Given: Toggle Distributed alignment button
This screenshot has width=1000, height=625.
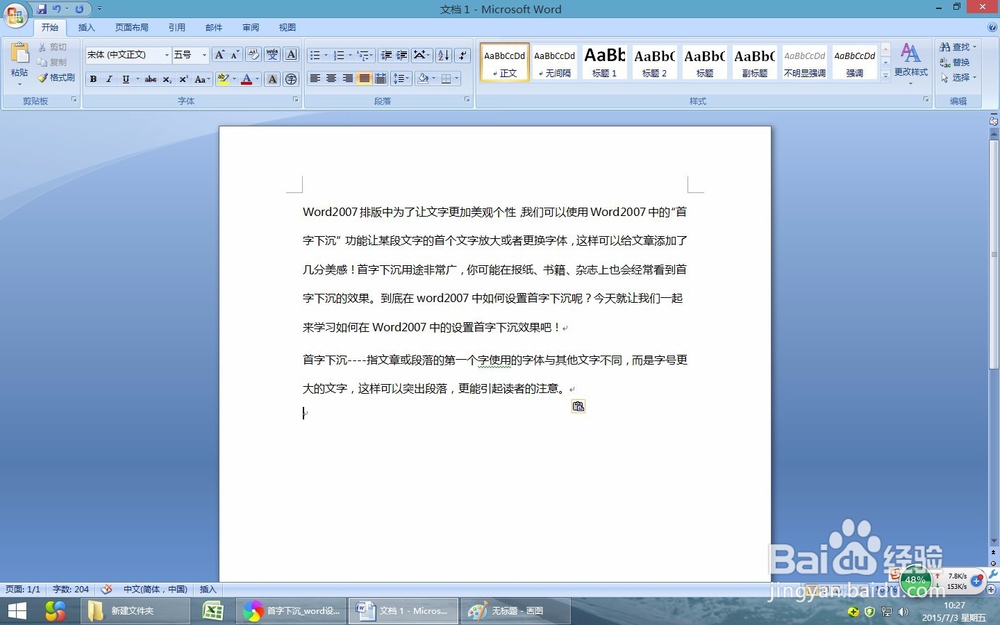Looking at the screenshot, I should coord(380,78).
